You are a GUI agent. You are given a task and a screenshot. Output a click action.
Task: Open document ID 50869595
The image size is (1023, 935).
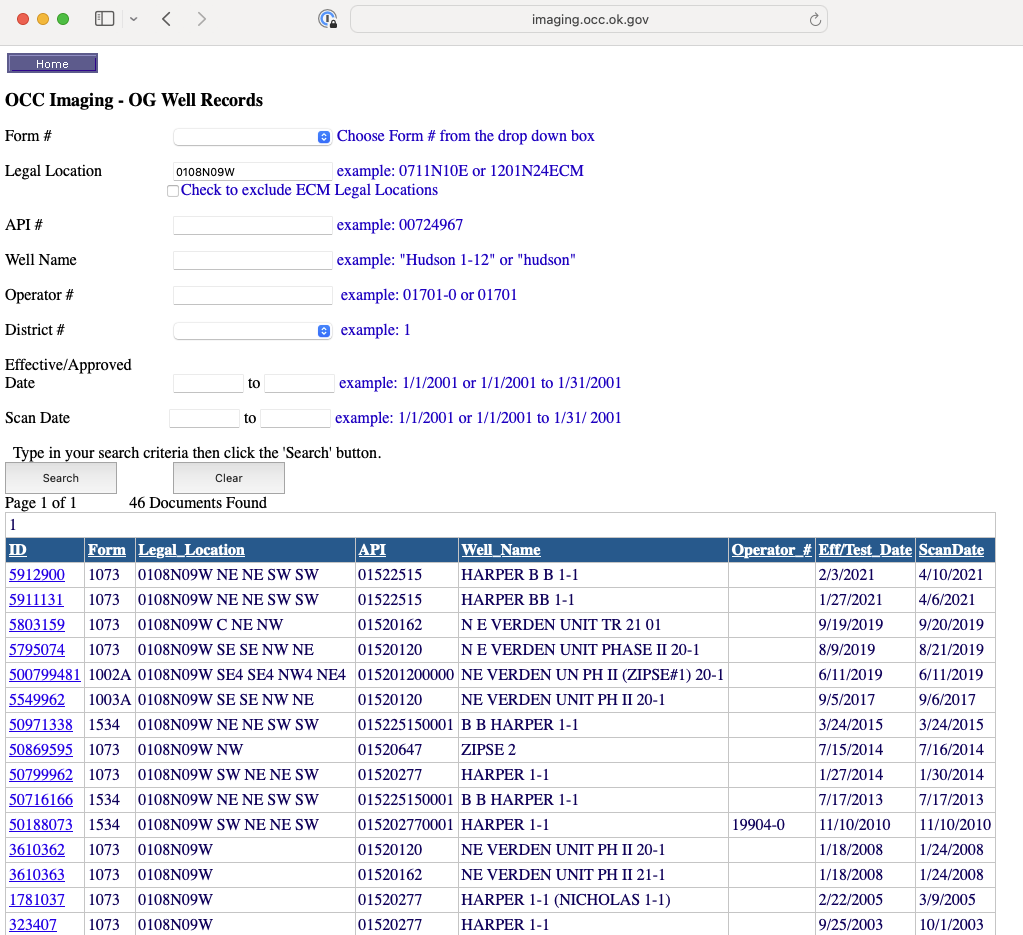coord(41,750)
